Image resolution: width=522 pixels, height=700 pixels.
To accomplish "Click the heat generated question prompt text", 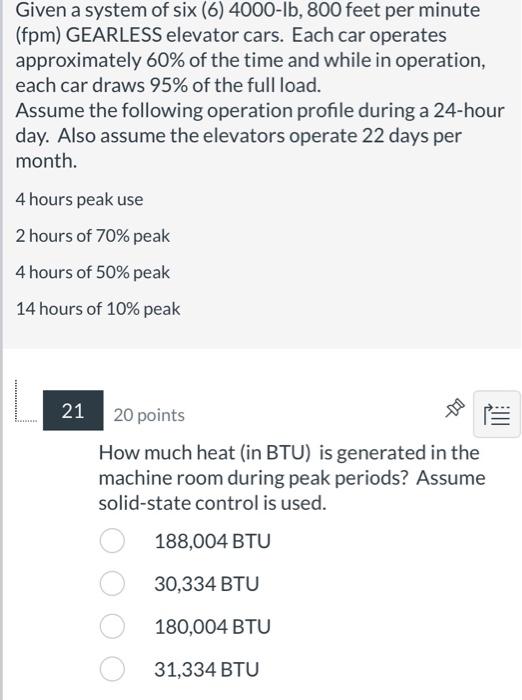I will (x=292, y=478).
